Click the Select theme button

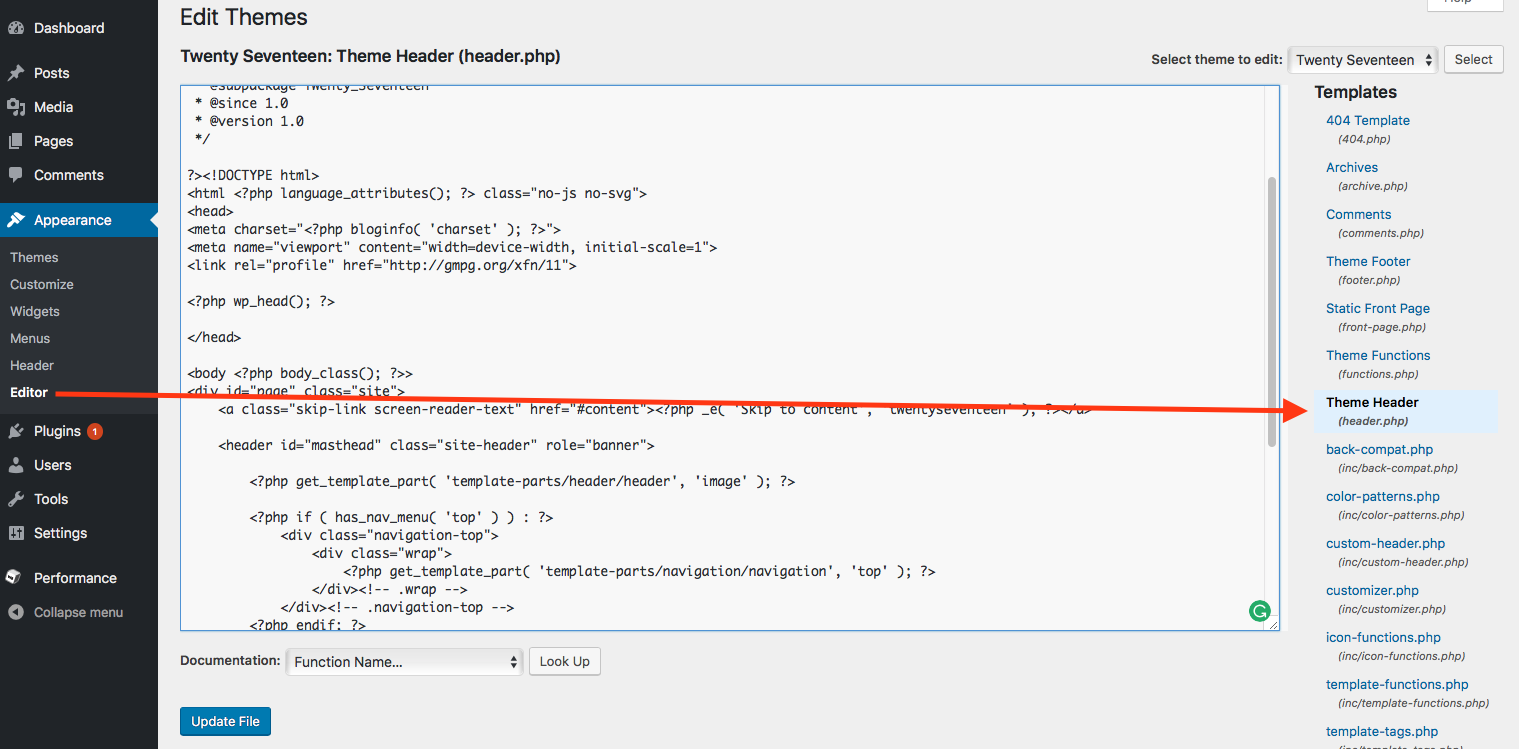pos(1473,60)
